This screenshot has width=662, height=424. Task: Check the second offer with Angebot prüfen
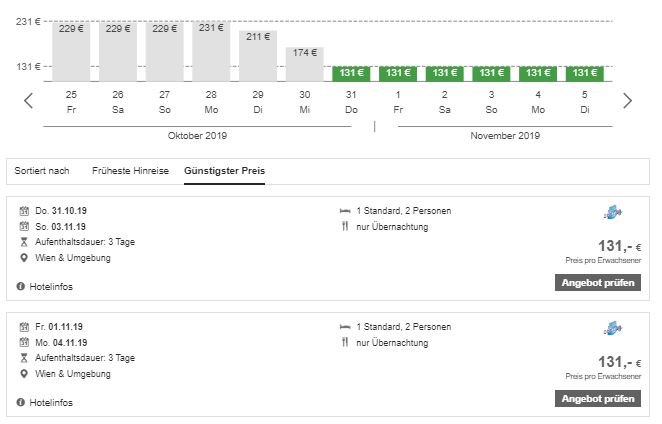(596, 399)
